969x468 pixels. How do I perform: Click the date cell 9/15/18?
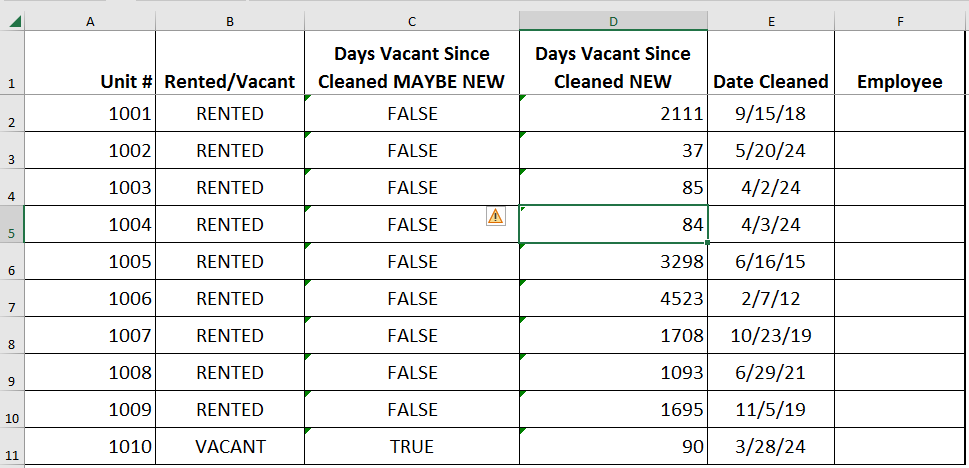(771, 113)
